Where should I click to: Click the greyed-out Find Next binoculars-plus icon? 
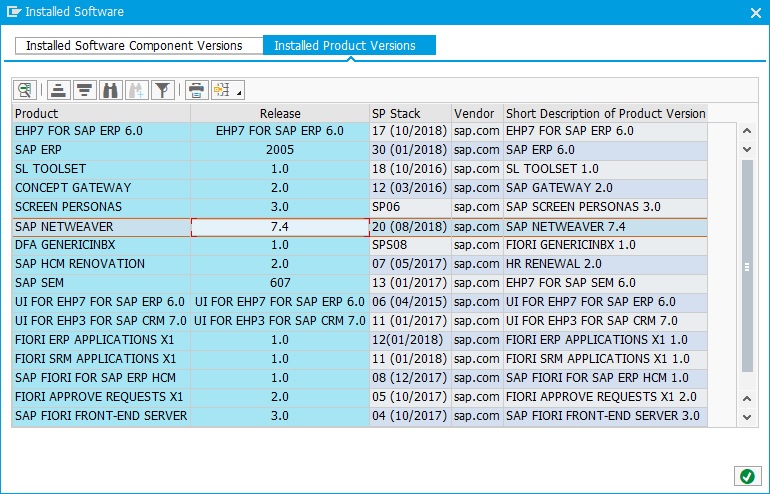137,90
